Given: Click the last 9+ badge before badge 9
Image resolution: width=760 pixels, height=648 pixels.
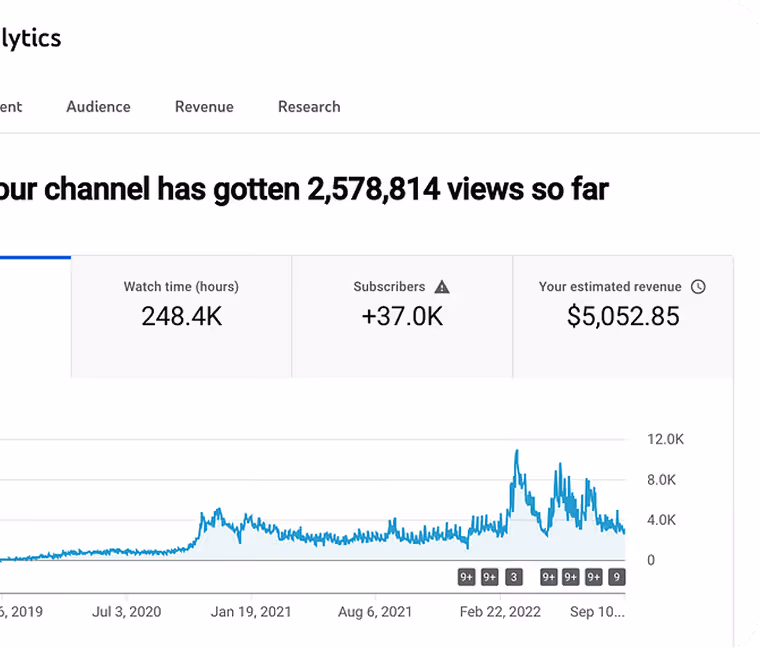Looking at the screenshot, I should 593,577.
